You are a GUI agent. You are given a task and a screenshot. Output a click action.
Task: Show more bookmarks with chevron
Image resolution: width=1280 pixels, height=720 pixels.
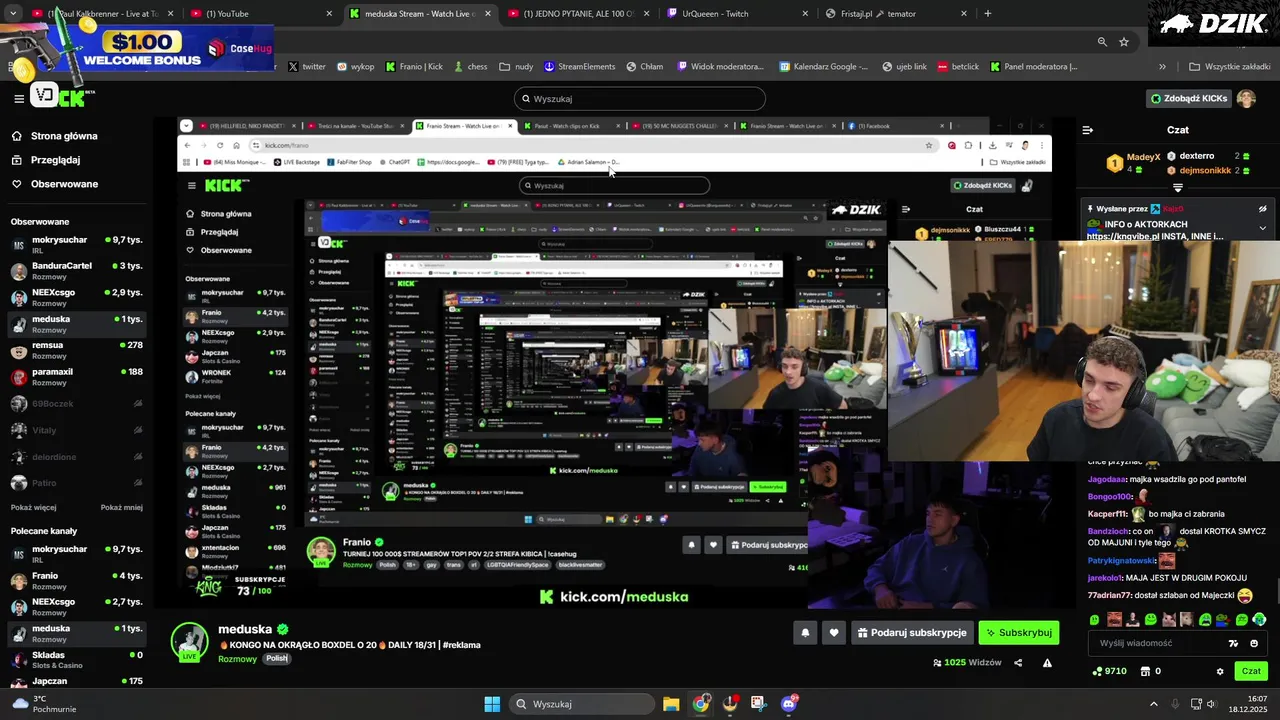1162,67
